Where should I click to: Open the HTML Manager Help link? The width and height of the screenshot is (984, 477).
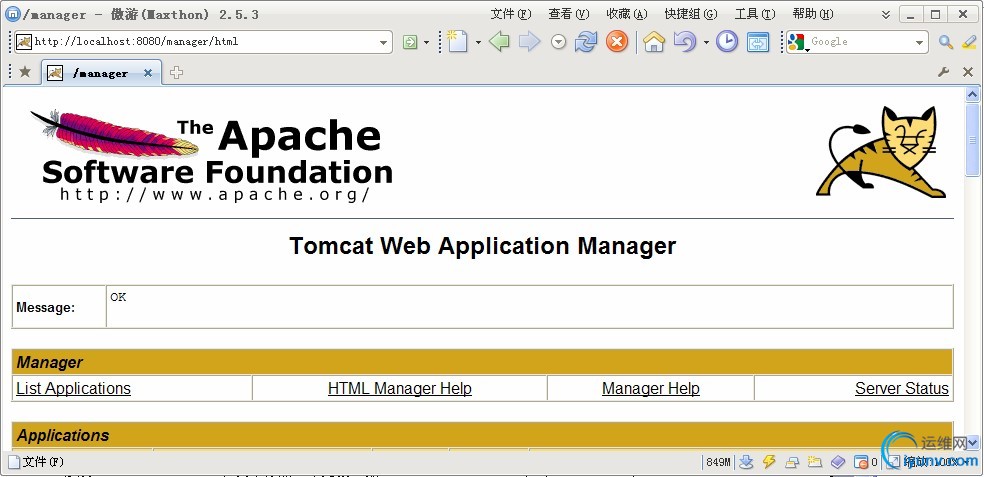[x=400, y=389]
